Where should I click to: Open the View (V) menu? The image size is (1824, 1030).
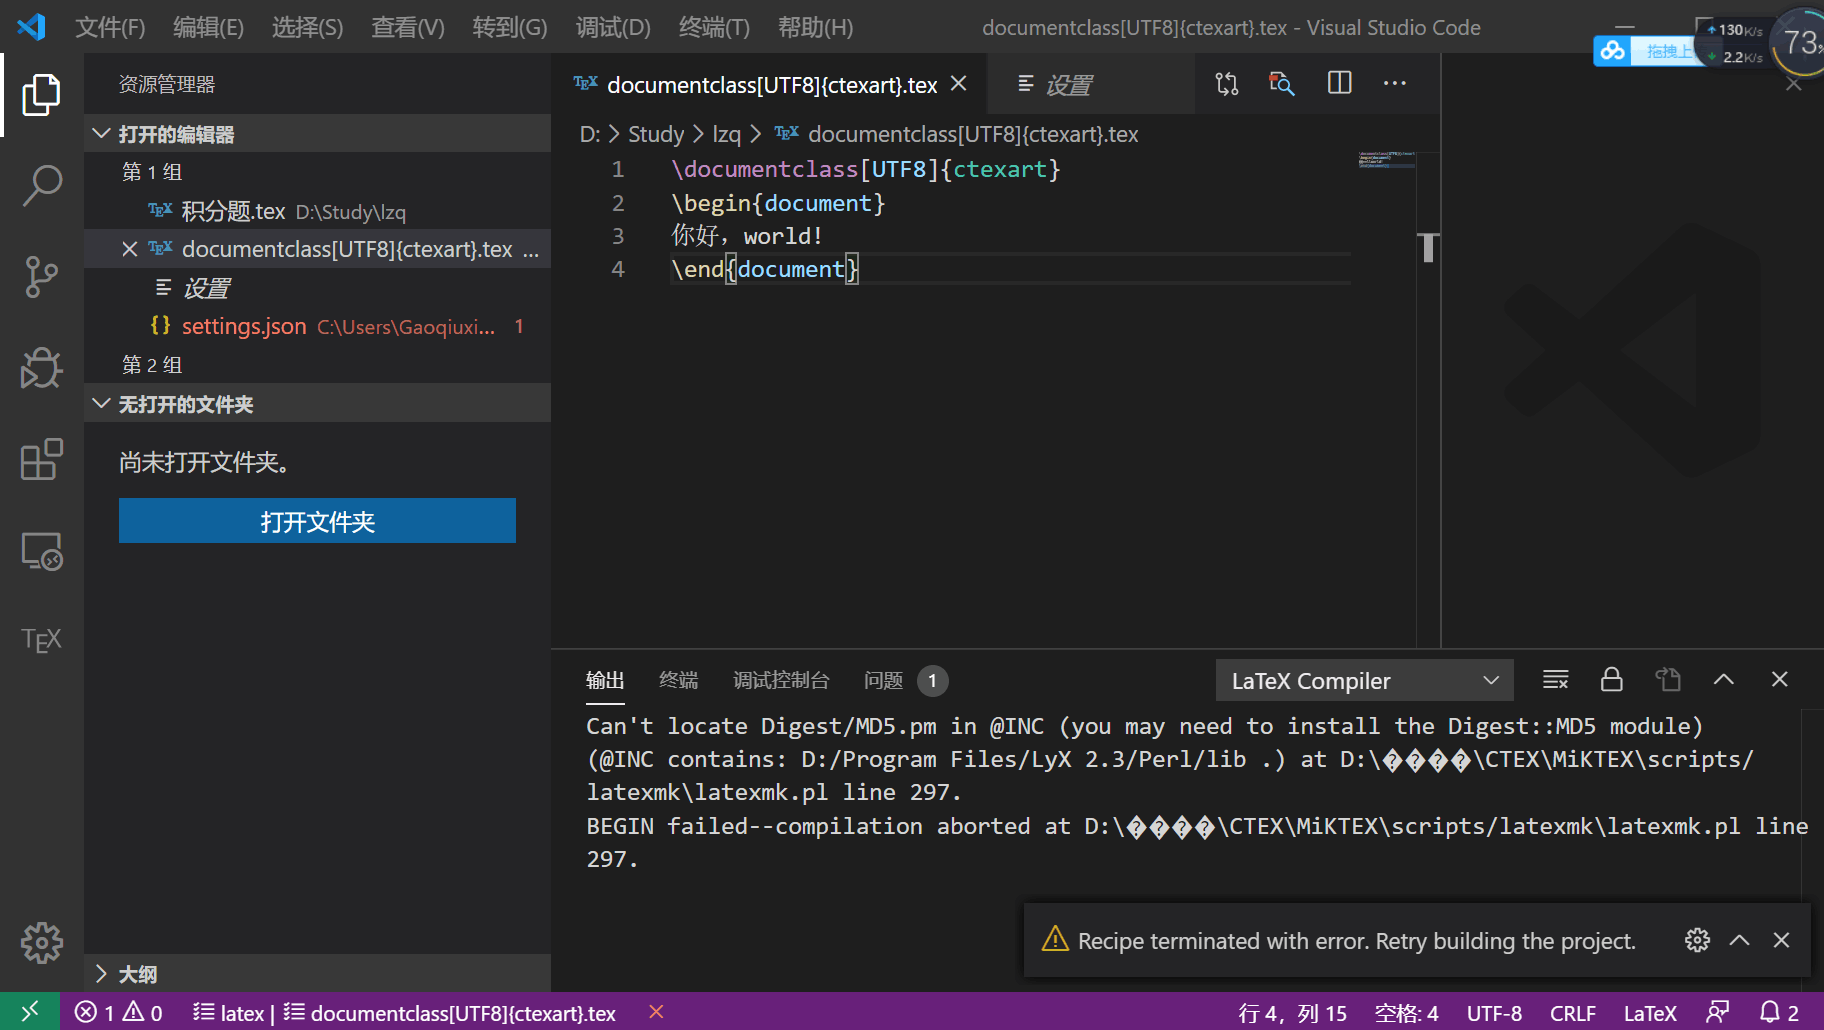click(407, 27)
